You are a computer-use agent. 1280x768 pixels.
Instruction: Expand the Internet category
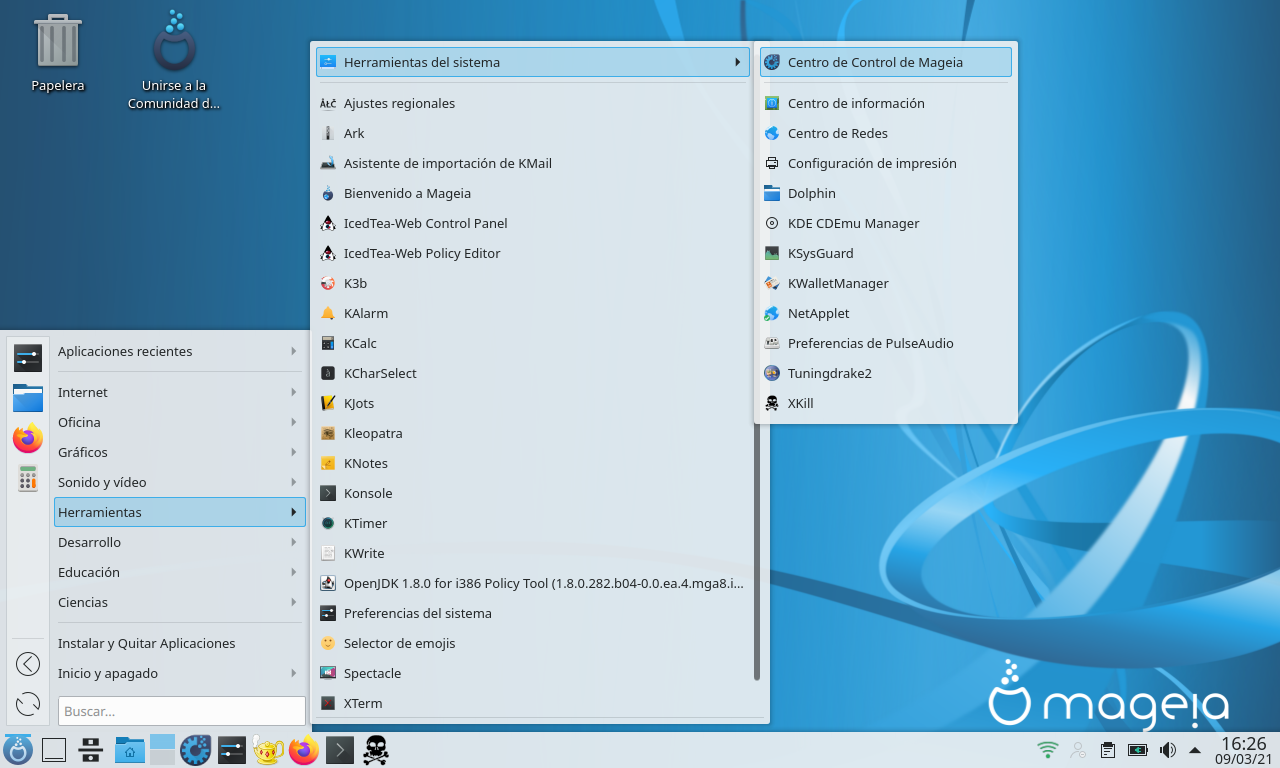click(179, 392)
